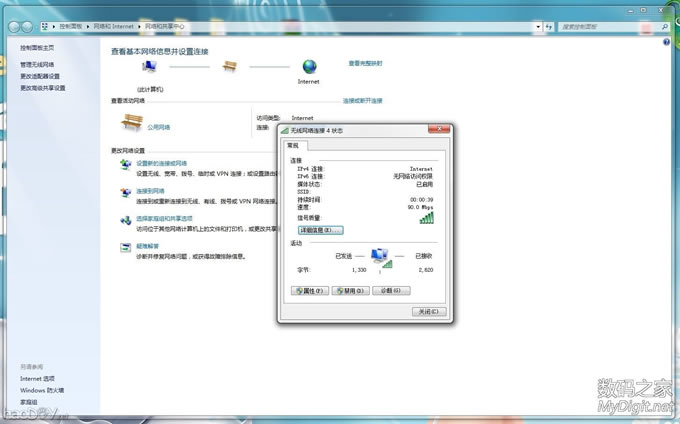Click the 属性 properties button
This screenshot has height=424, width=680.
tap(309, 290)
